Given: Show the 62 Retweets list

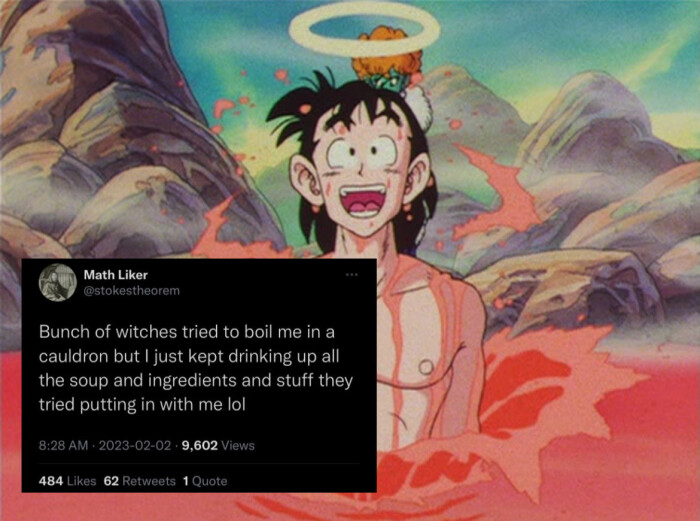Looking at the screenshot, I should (139, 481).
